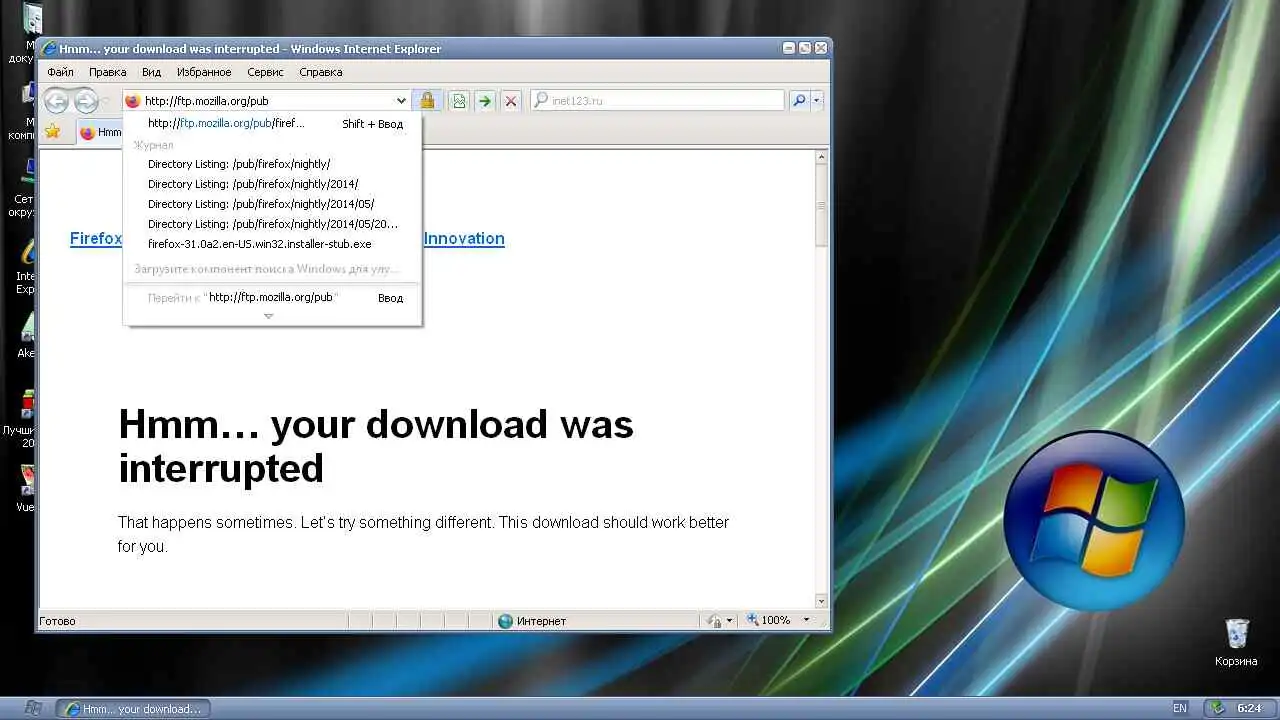Click the system tray shield icon
The width and height of the screenshot is (1280, 720).
(1216, 708)
